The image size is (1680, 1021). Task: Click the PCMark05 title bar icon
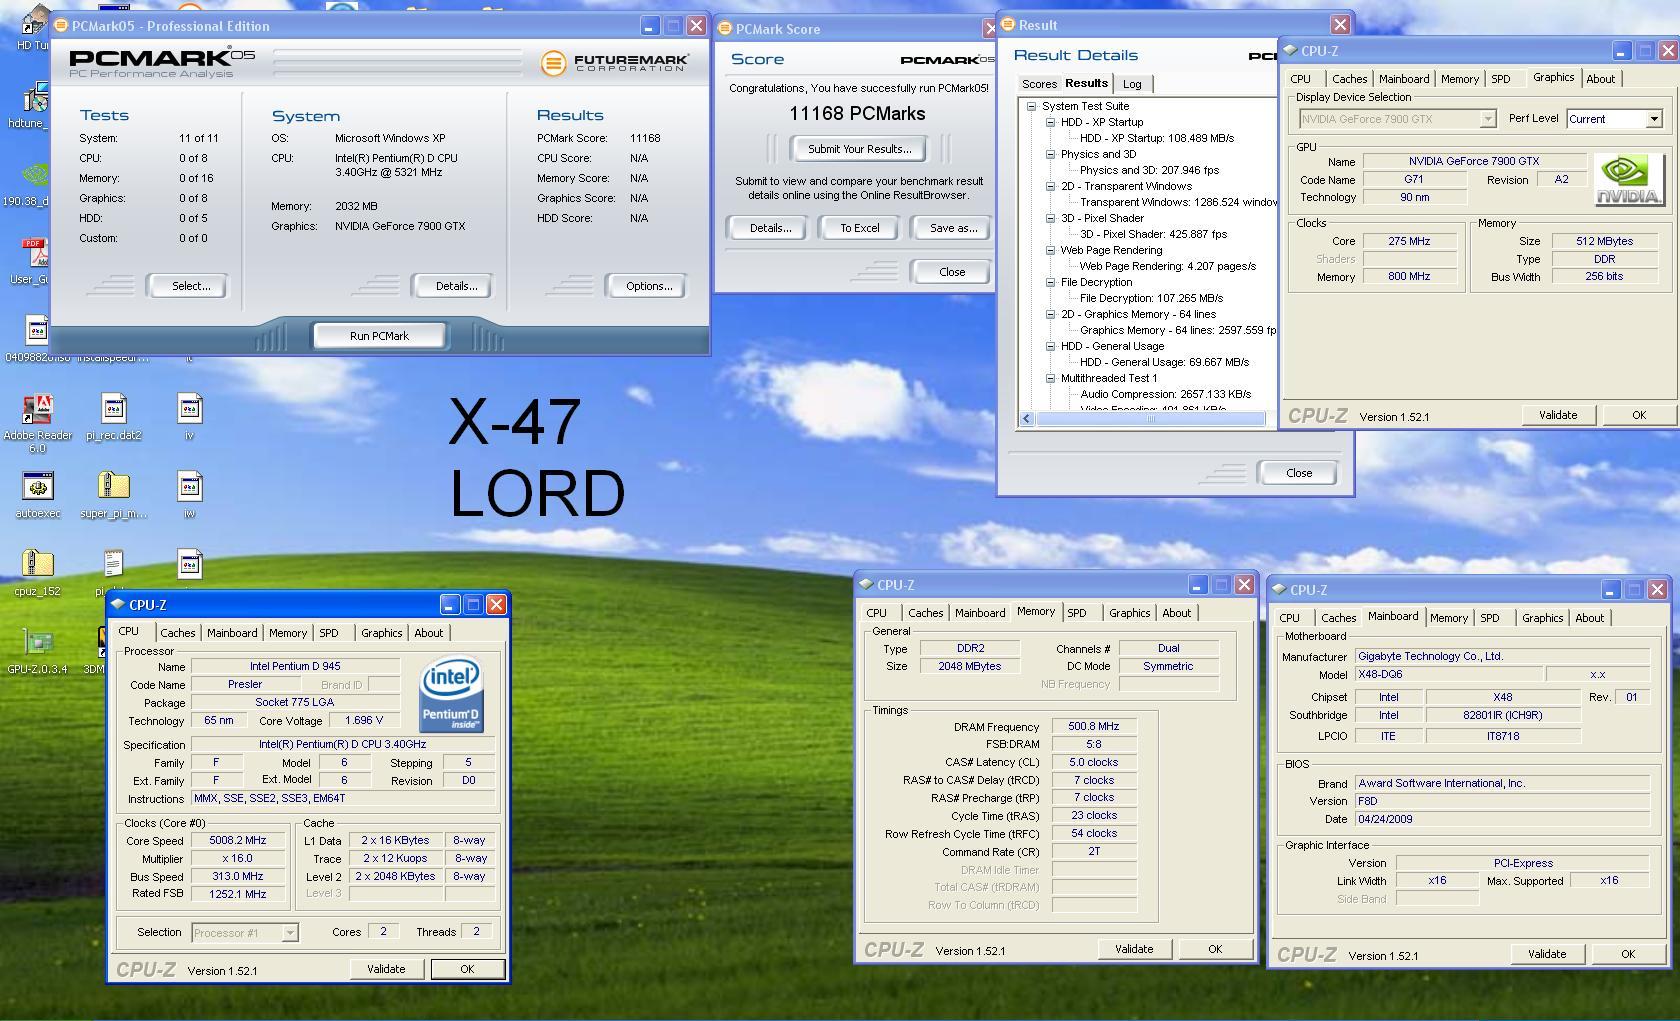click(x=61, y=26)
